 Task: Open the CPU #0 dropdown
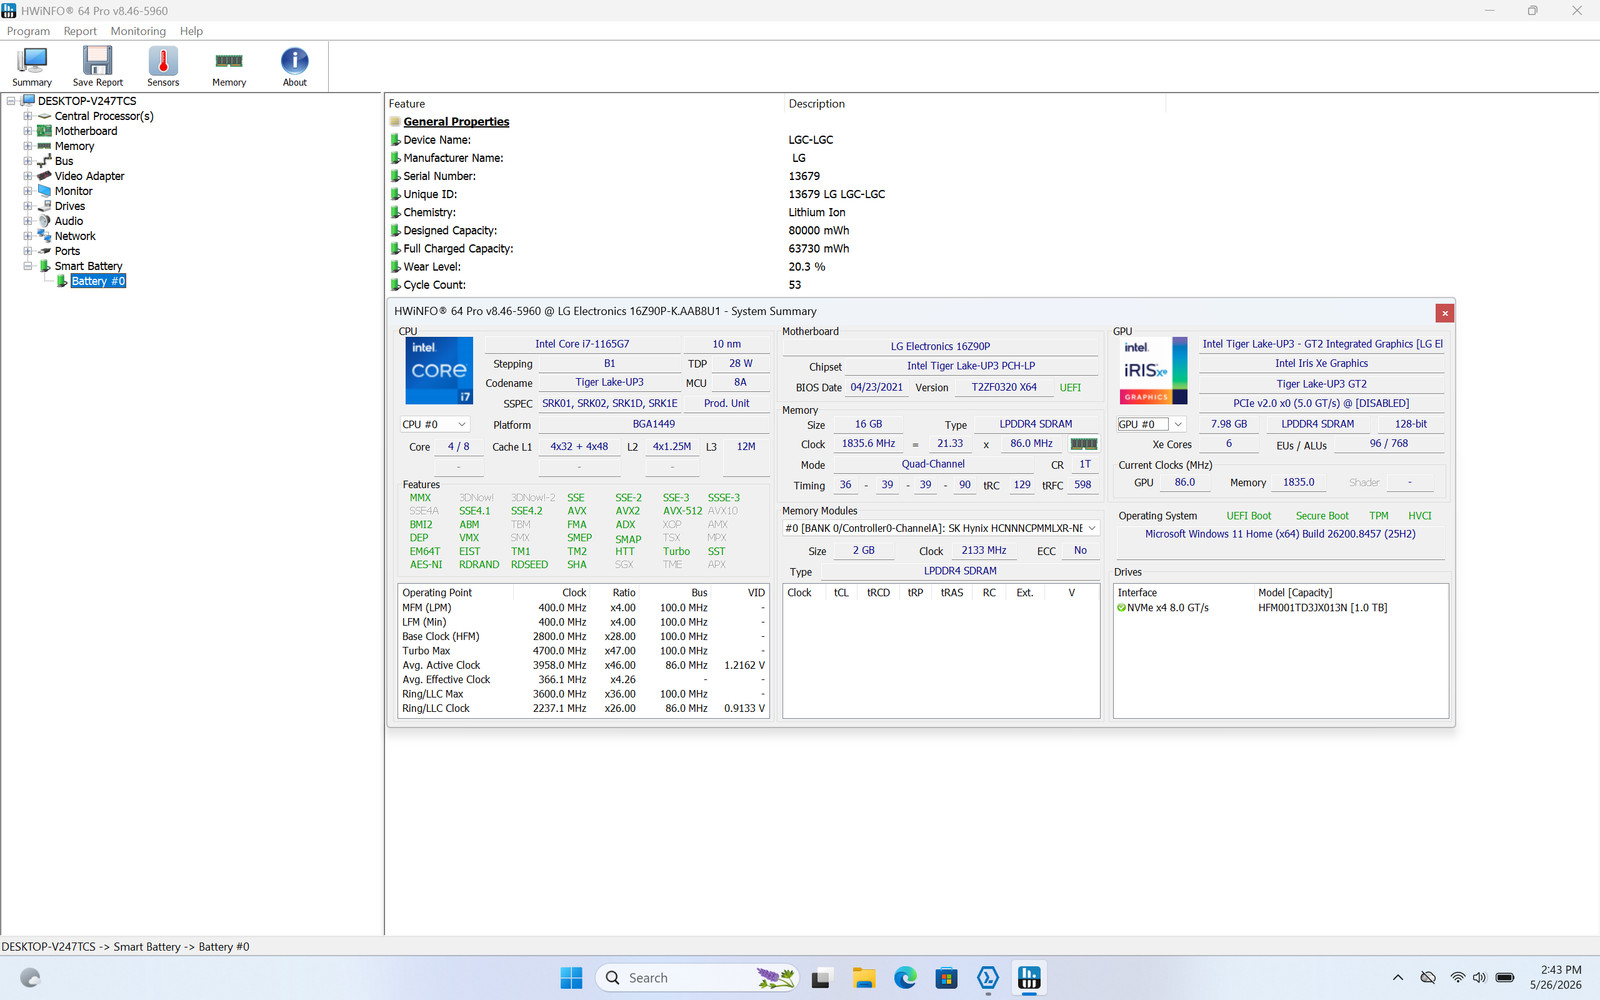[x=434, y=424]
